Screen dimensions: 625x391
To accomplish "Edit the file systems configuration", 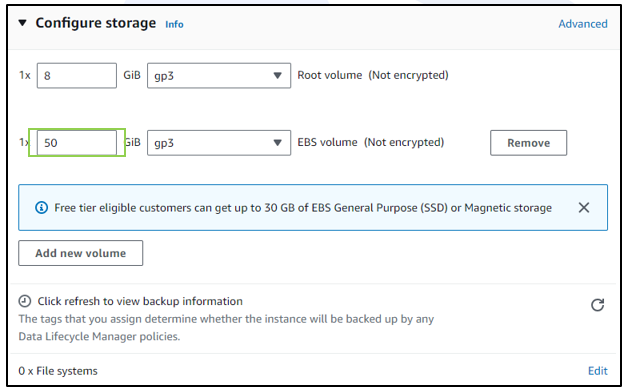I will click(x=597, y=371).
